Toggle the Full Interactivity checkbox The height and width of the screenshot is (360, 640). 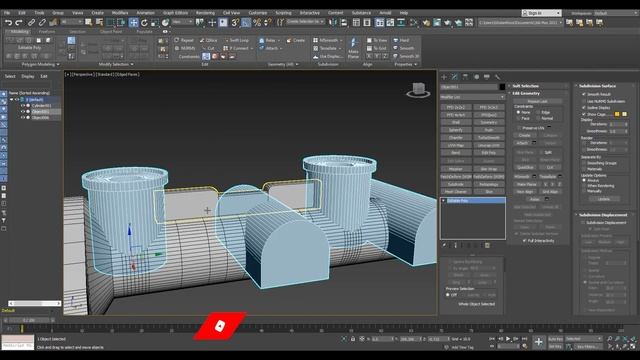pos(524,241)
